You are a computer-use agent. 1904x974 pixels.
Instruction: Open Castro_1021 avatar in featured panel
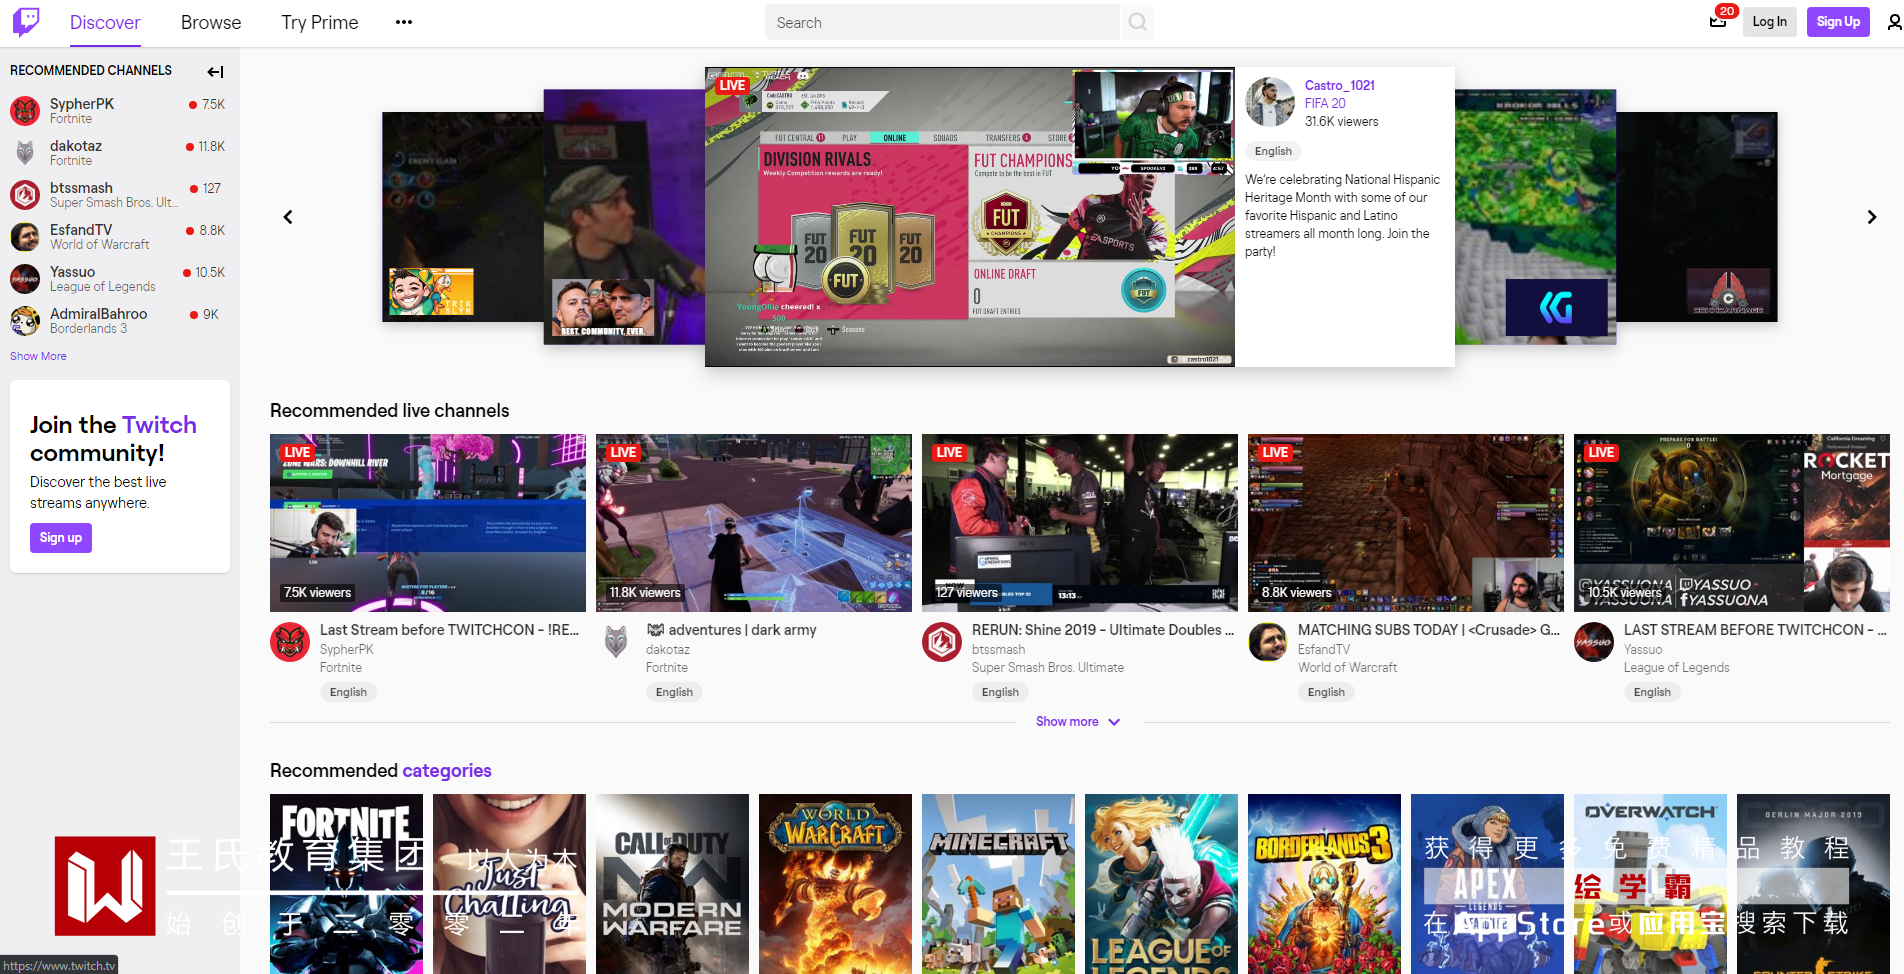click(1270, 102)
